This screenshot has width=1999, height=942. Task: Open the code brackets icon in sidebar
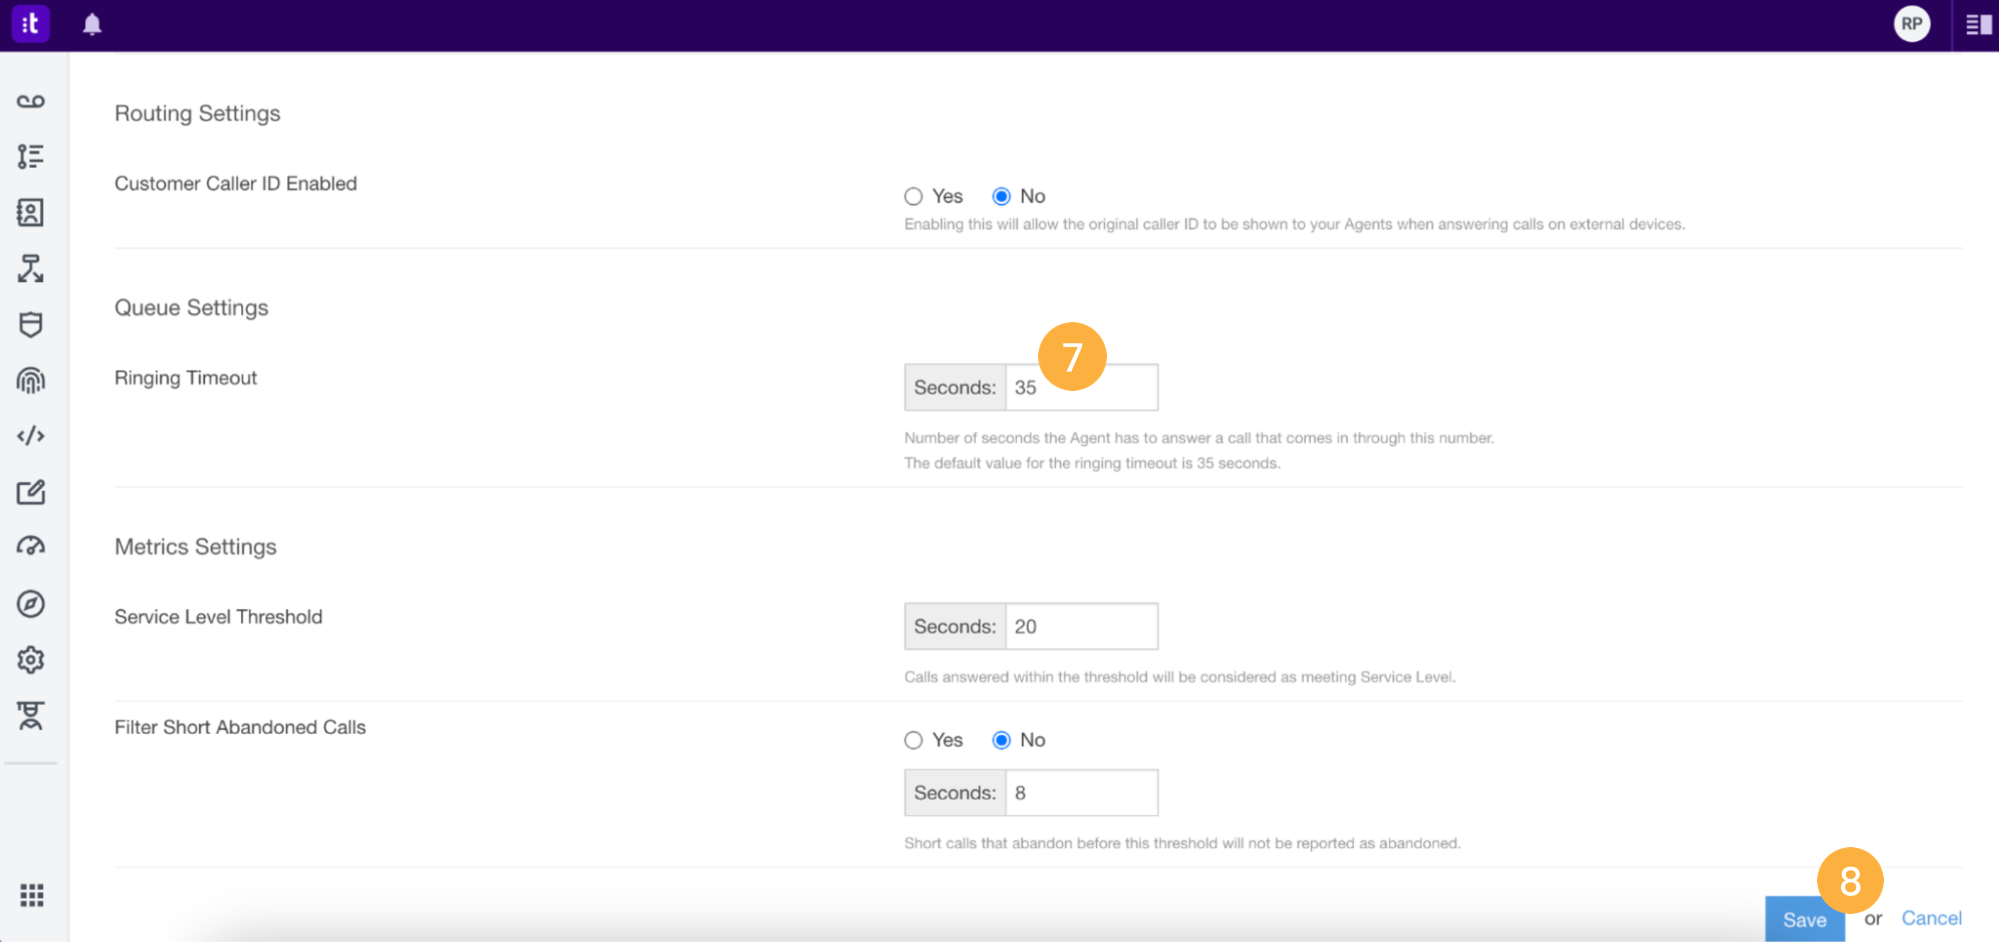pyautogui.click(x=31, y=436)
